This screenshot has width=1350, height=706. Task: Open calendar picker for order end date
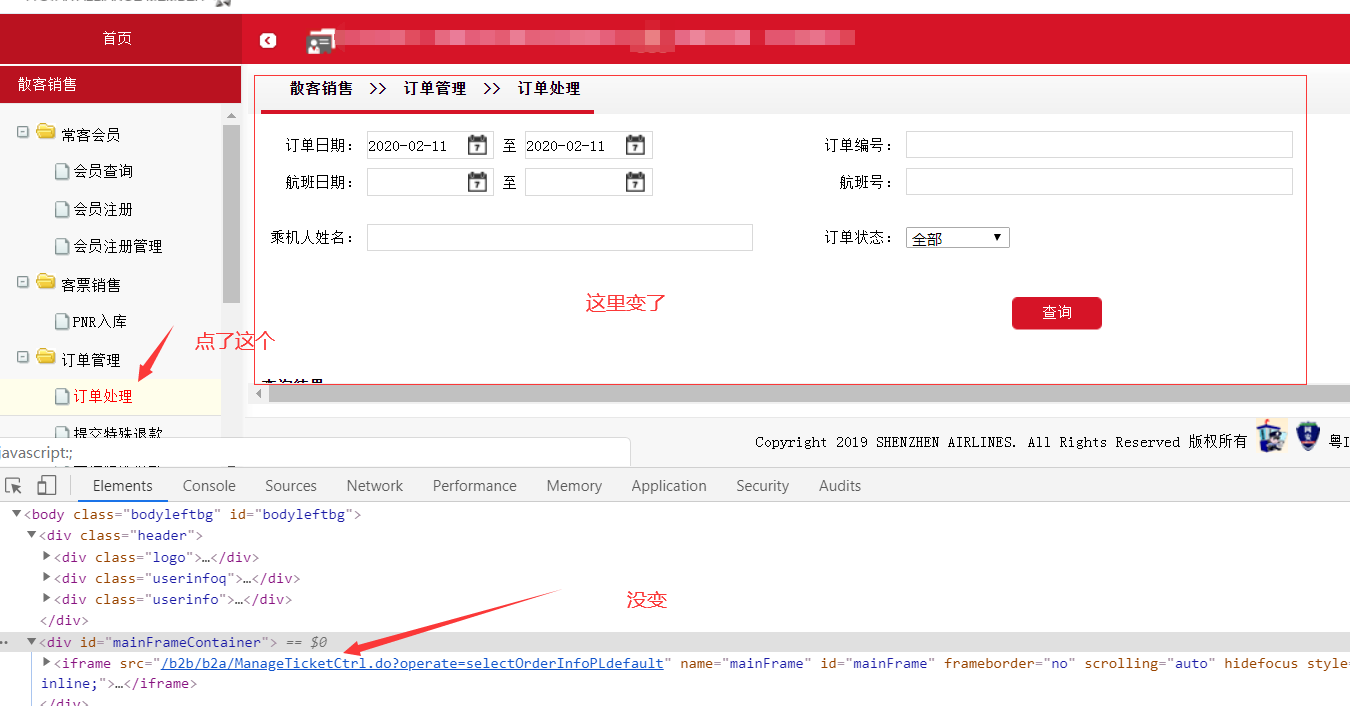(635, 145)
